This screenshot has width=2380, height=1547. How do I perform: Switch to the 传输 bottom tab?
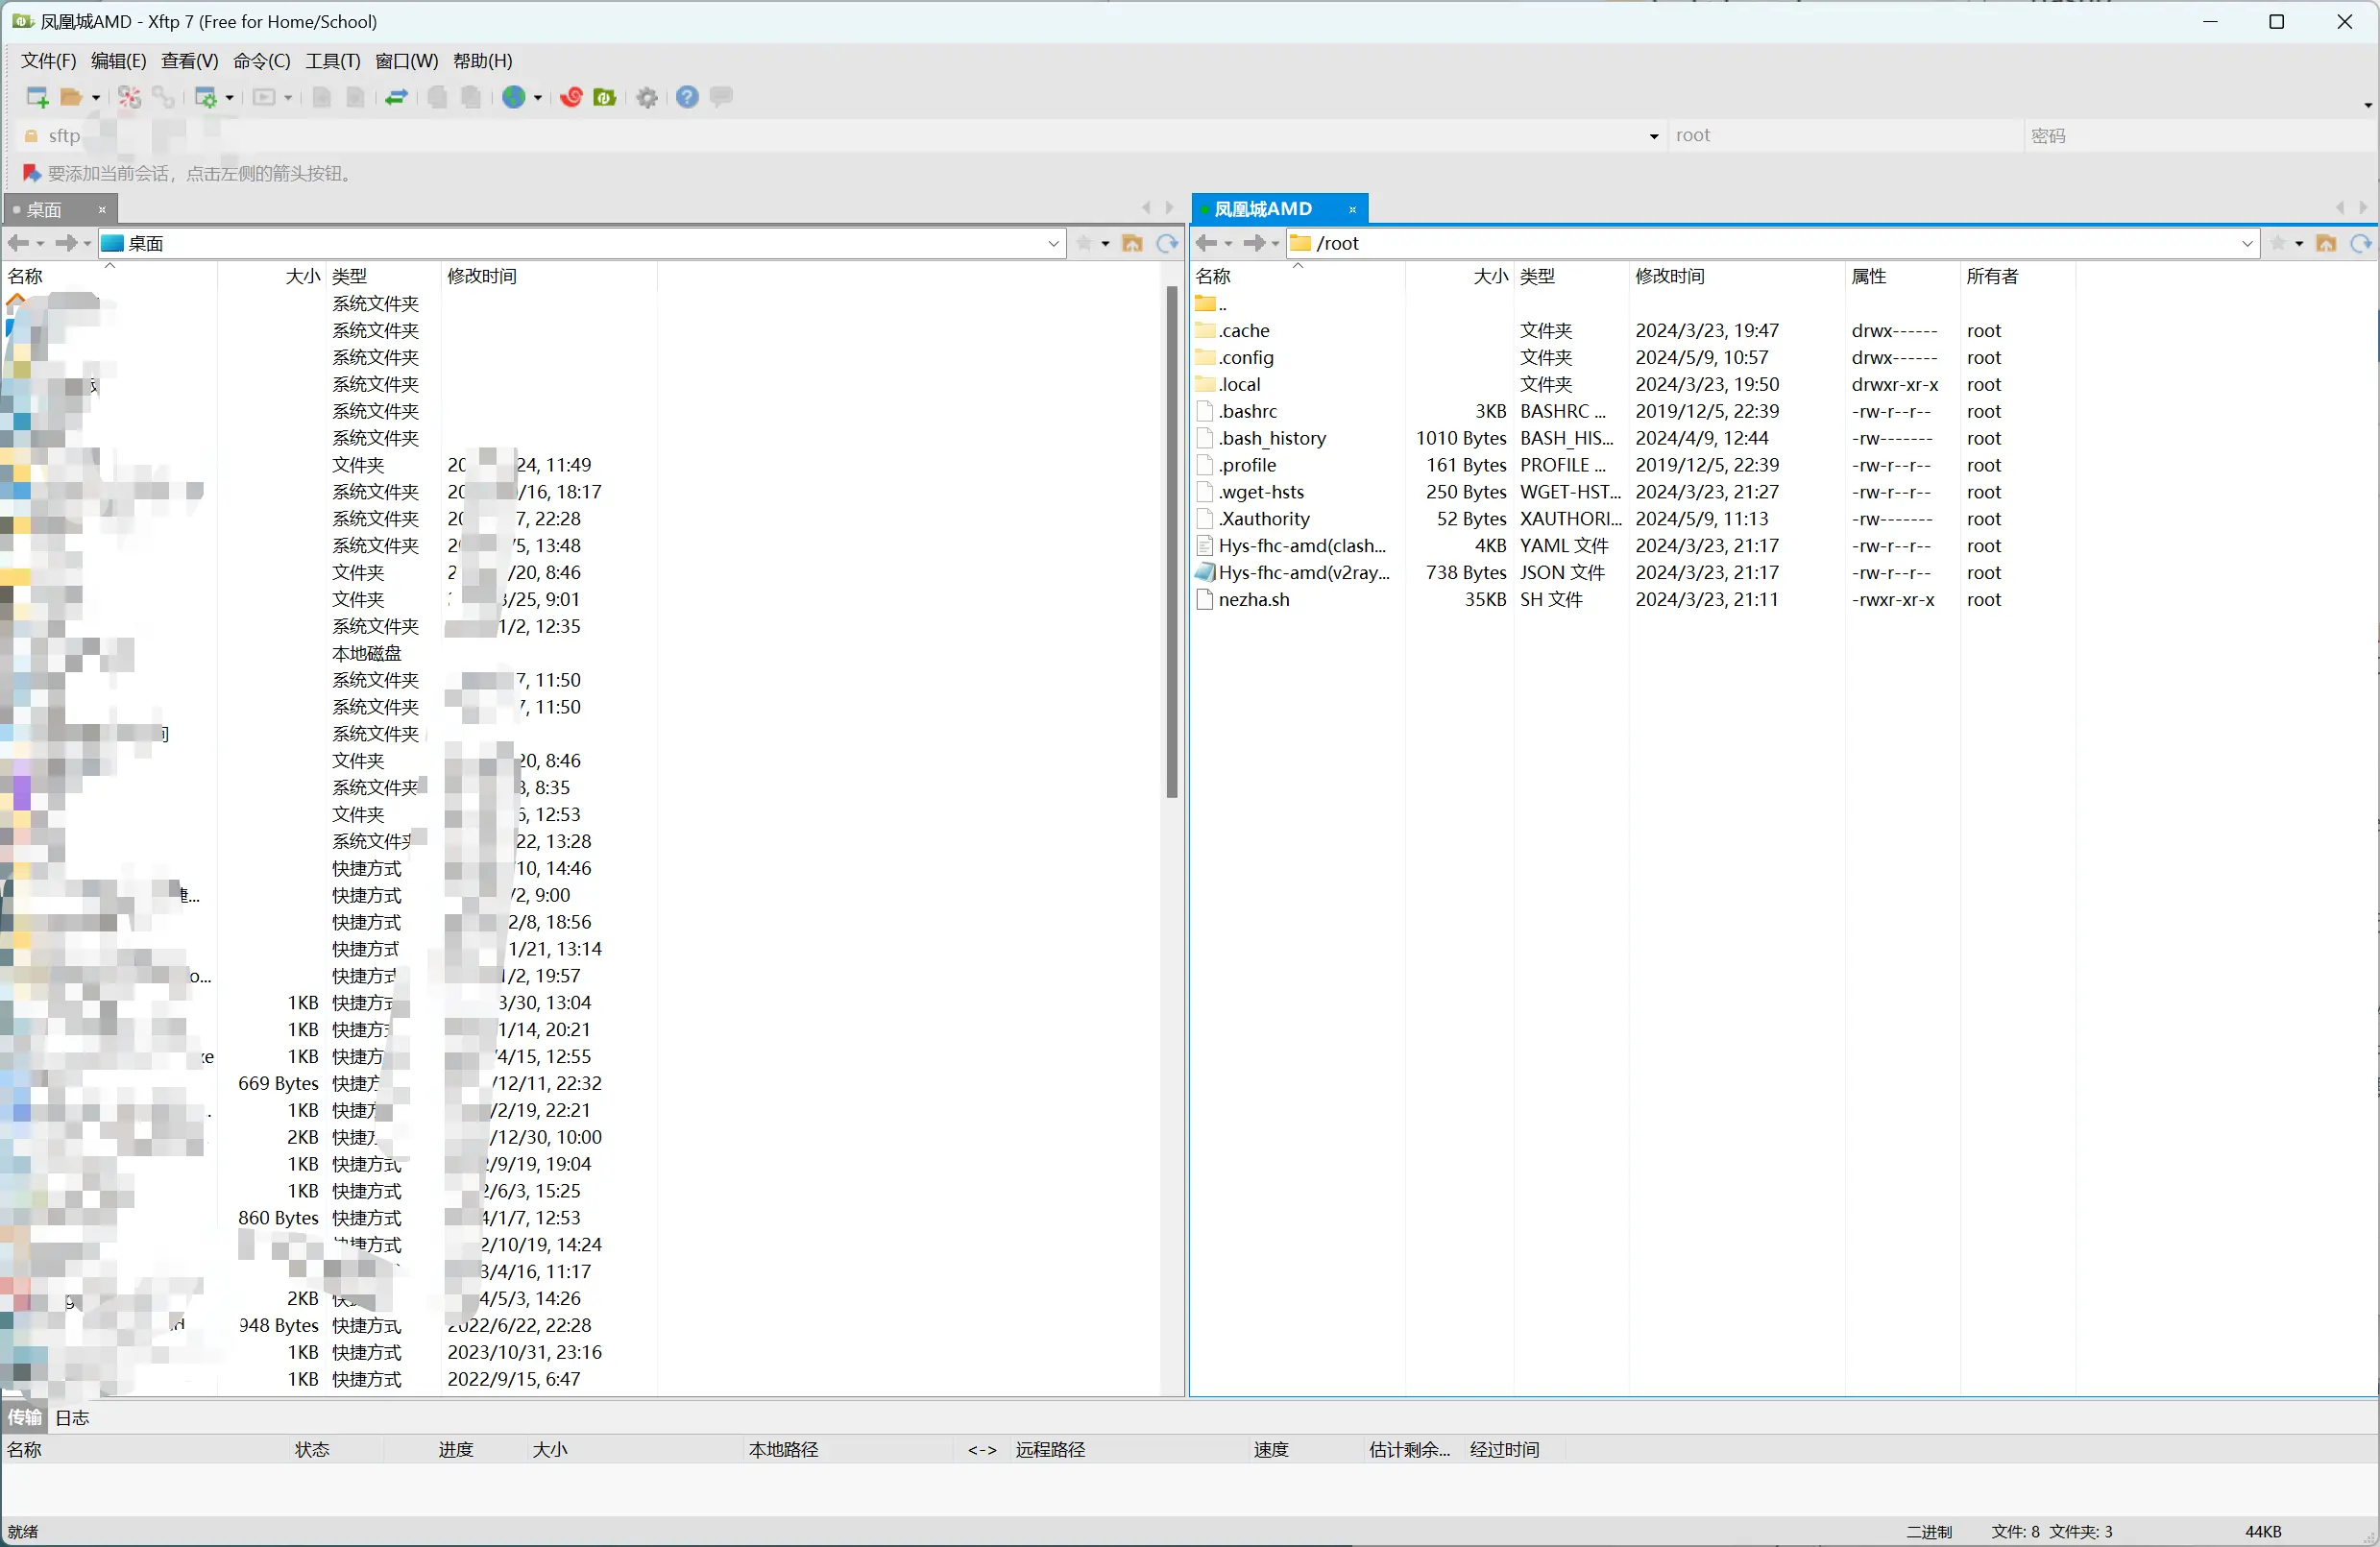[x=25, y=1417]
